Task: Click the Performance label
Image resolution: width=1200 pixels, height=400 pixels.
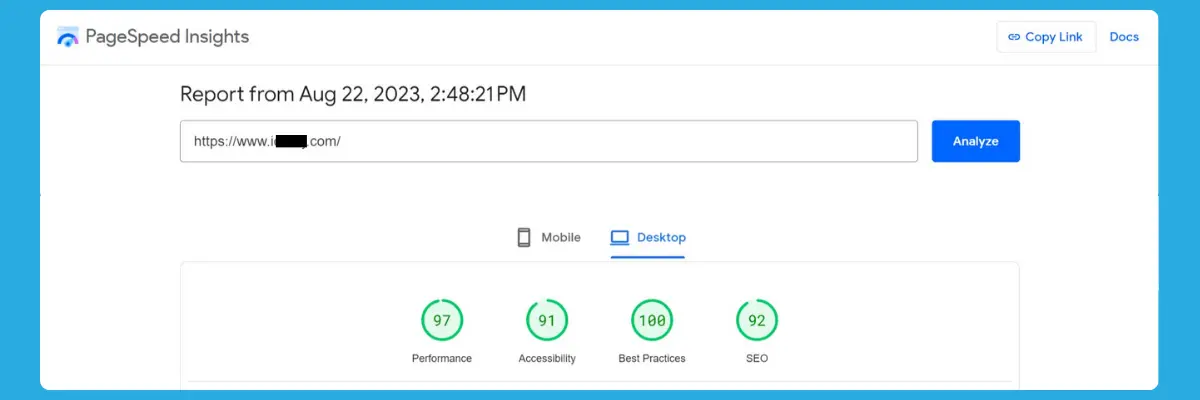Action: [442, 358]
